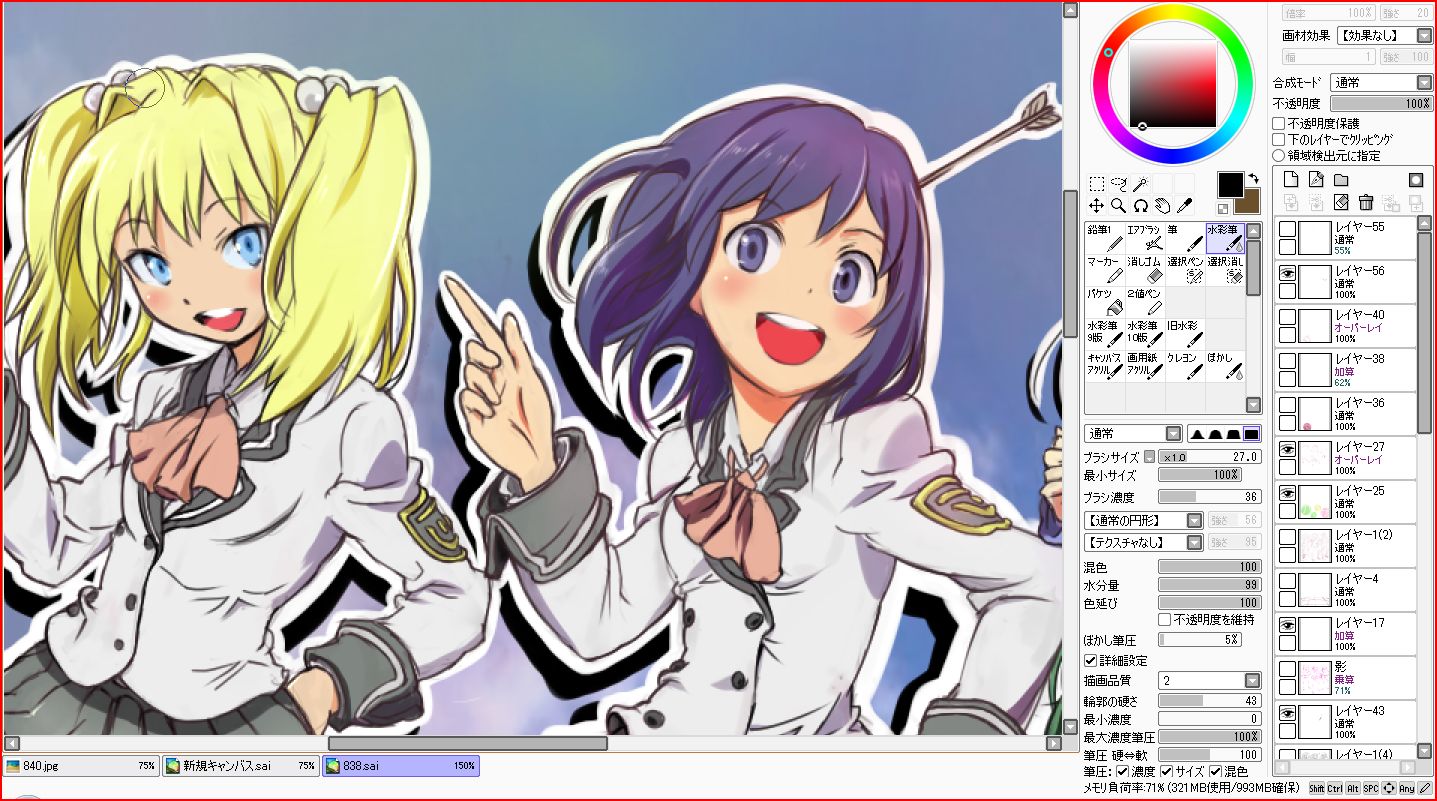This screenshot has width=1437, height=801.
Task: Switch to 840.jpg document tab
Action: tap(80, 767)
